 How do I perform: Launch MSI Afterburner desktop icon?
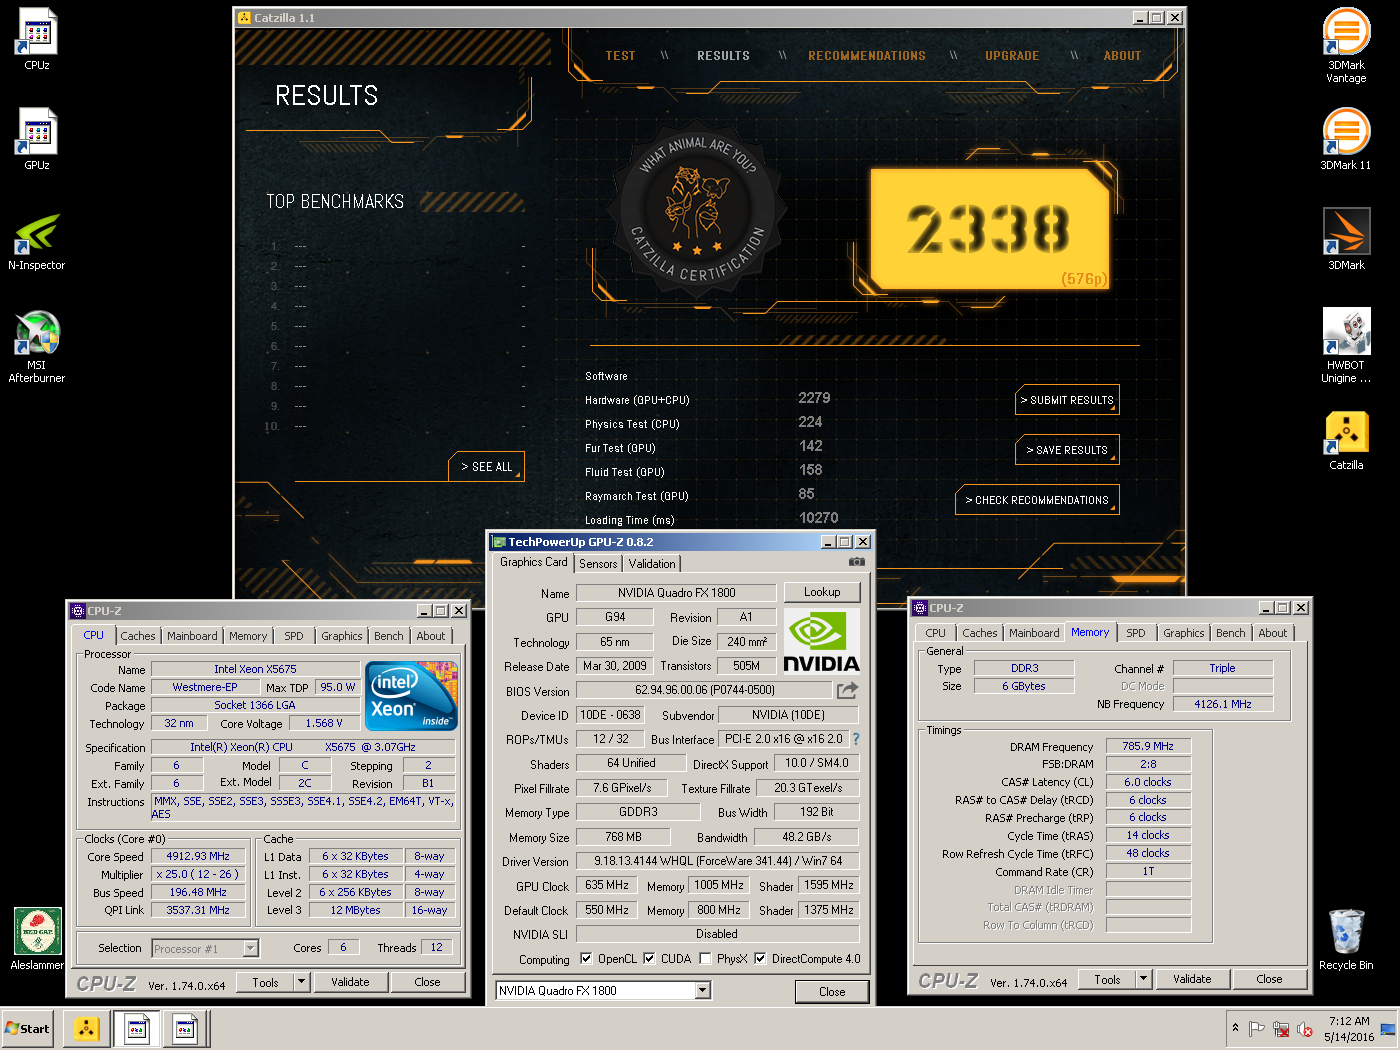(37, 347)
